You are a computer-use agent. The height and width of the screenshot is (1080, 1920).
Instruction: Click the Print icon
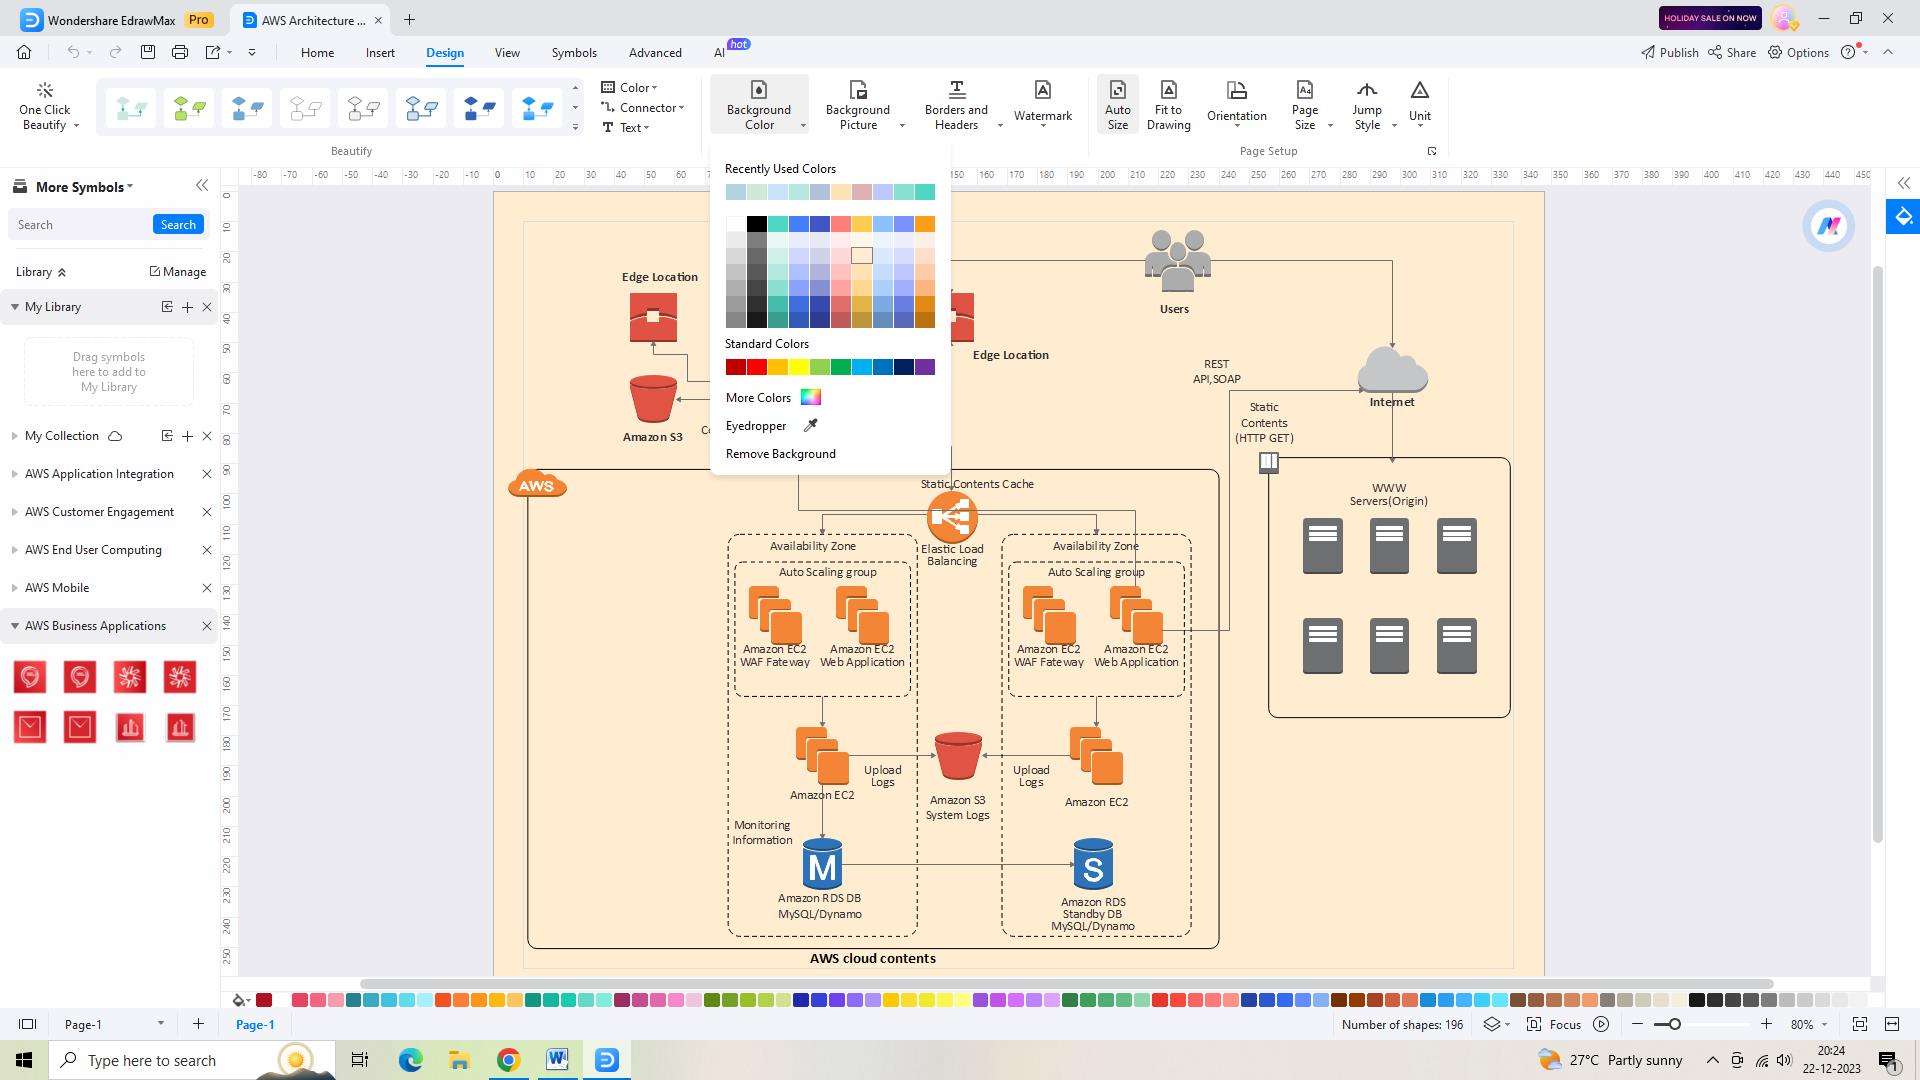click(180, 52)
